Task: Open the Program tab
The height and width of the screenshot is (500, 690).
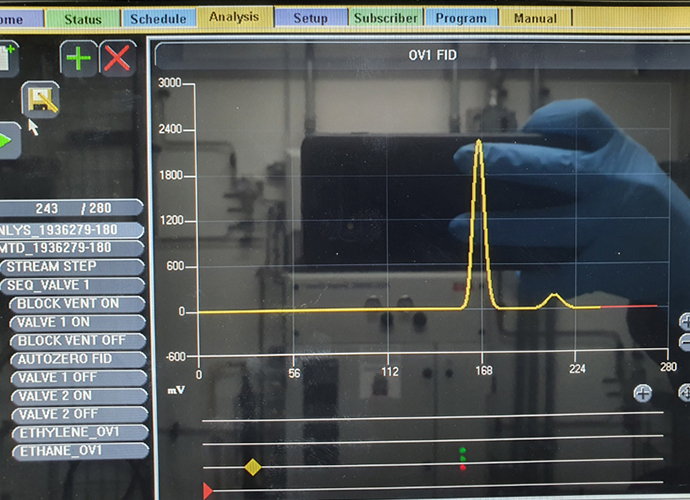Action: [x=461, y=18]
